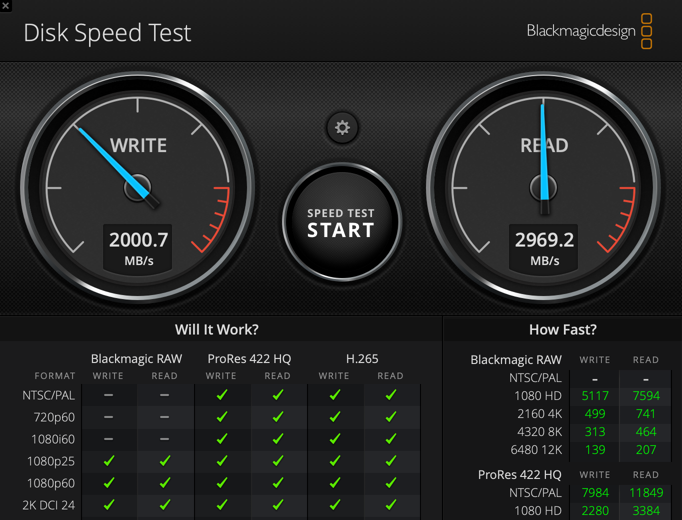Click the Blackmagicdesign logo
The width and height of the screenshot is (682, 520).
(590, 31)
